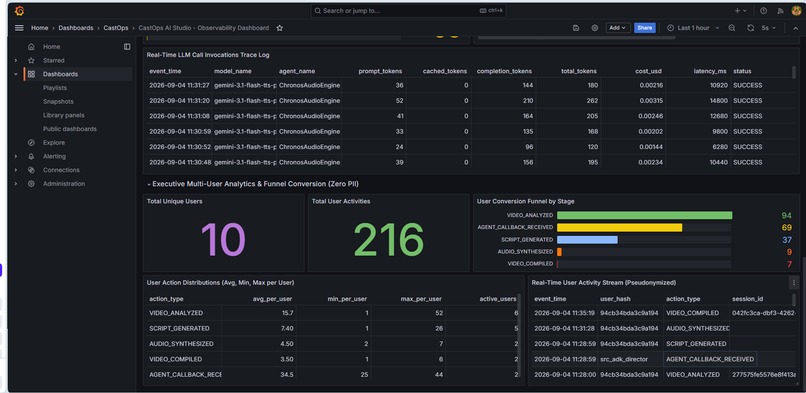Viewport: 806px width, 393px height.
Task: Go to Home breadcrumb
Action: point(40,28)
